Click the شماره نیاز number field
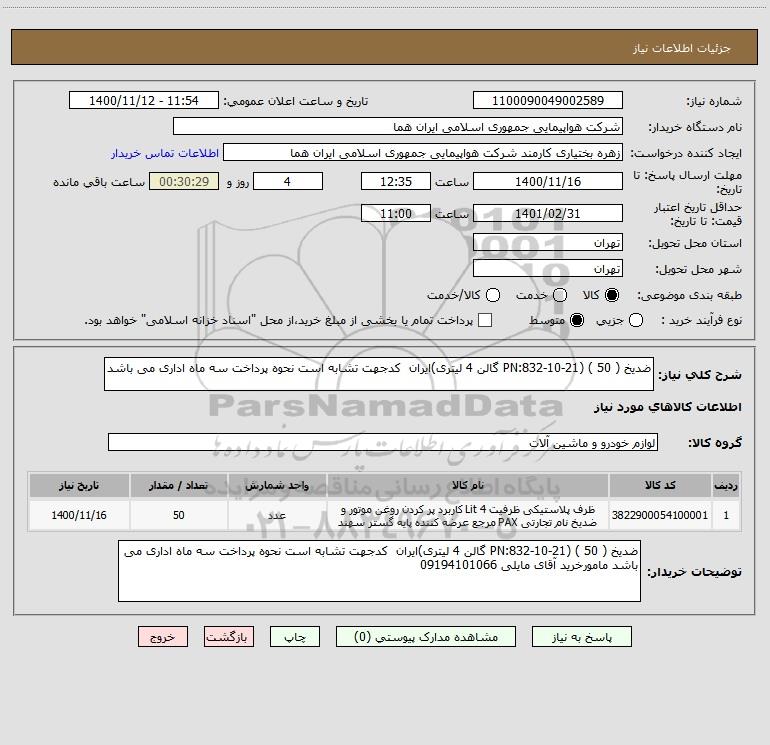Viewport: 770px width, 745px height. coord(547,101)
